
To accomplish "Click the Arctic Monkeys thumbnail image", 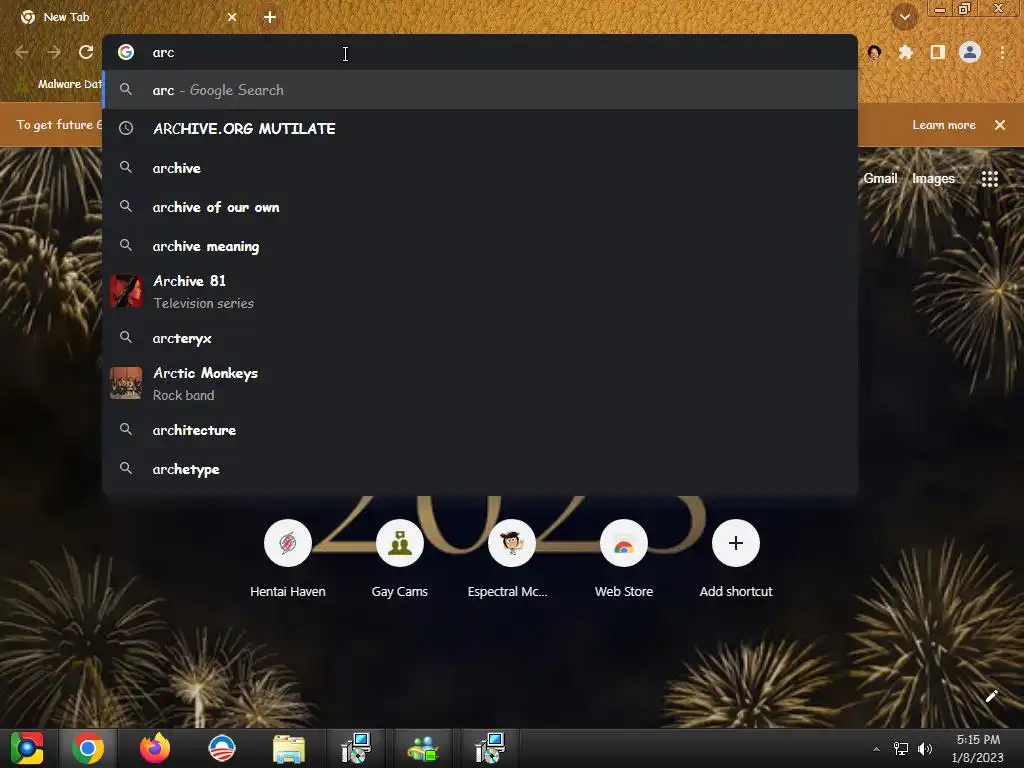I will (x=126, y=383).
